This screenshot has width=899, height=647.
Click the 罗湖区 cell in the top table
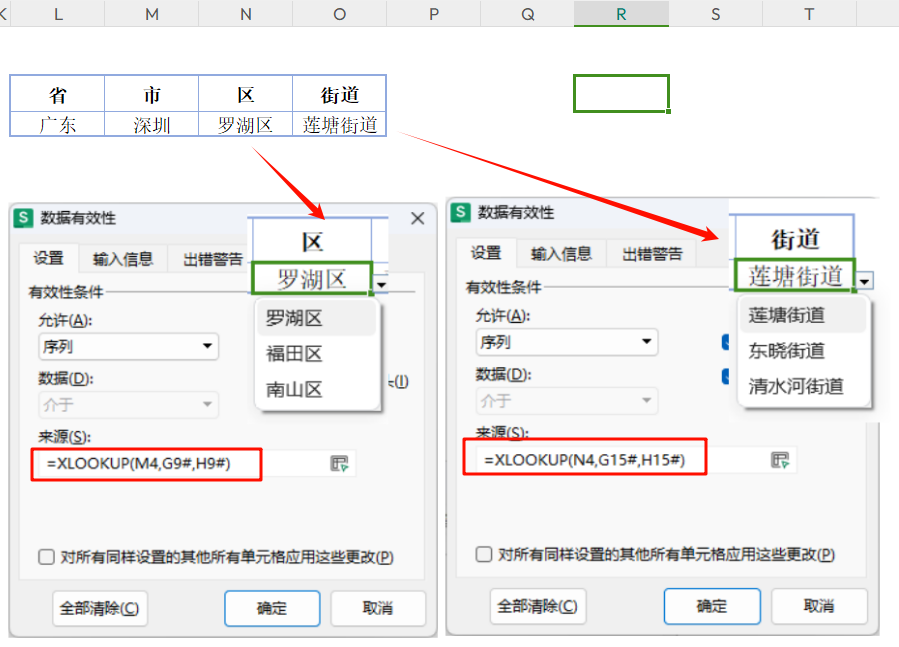coord(245,124)
